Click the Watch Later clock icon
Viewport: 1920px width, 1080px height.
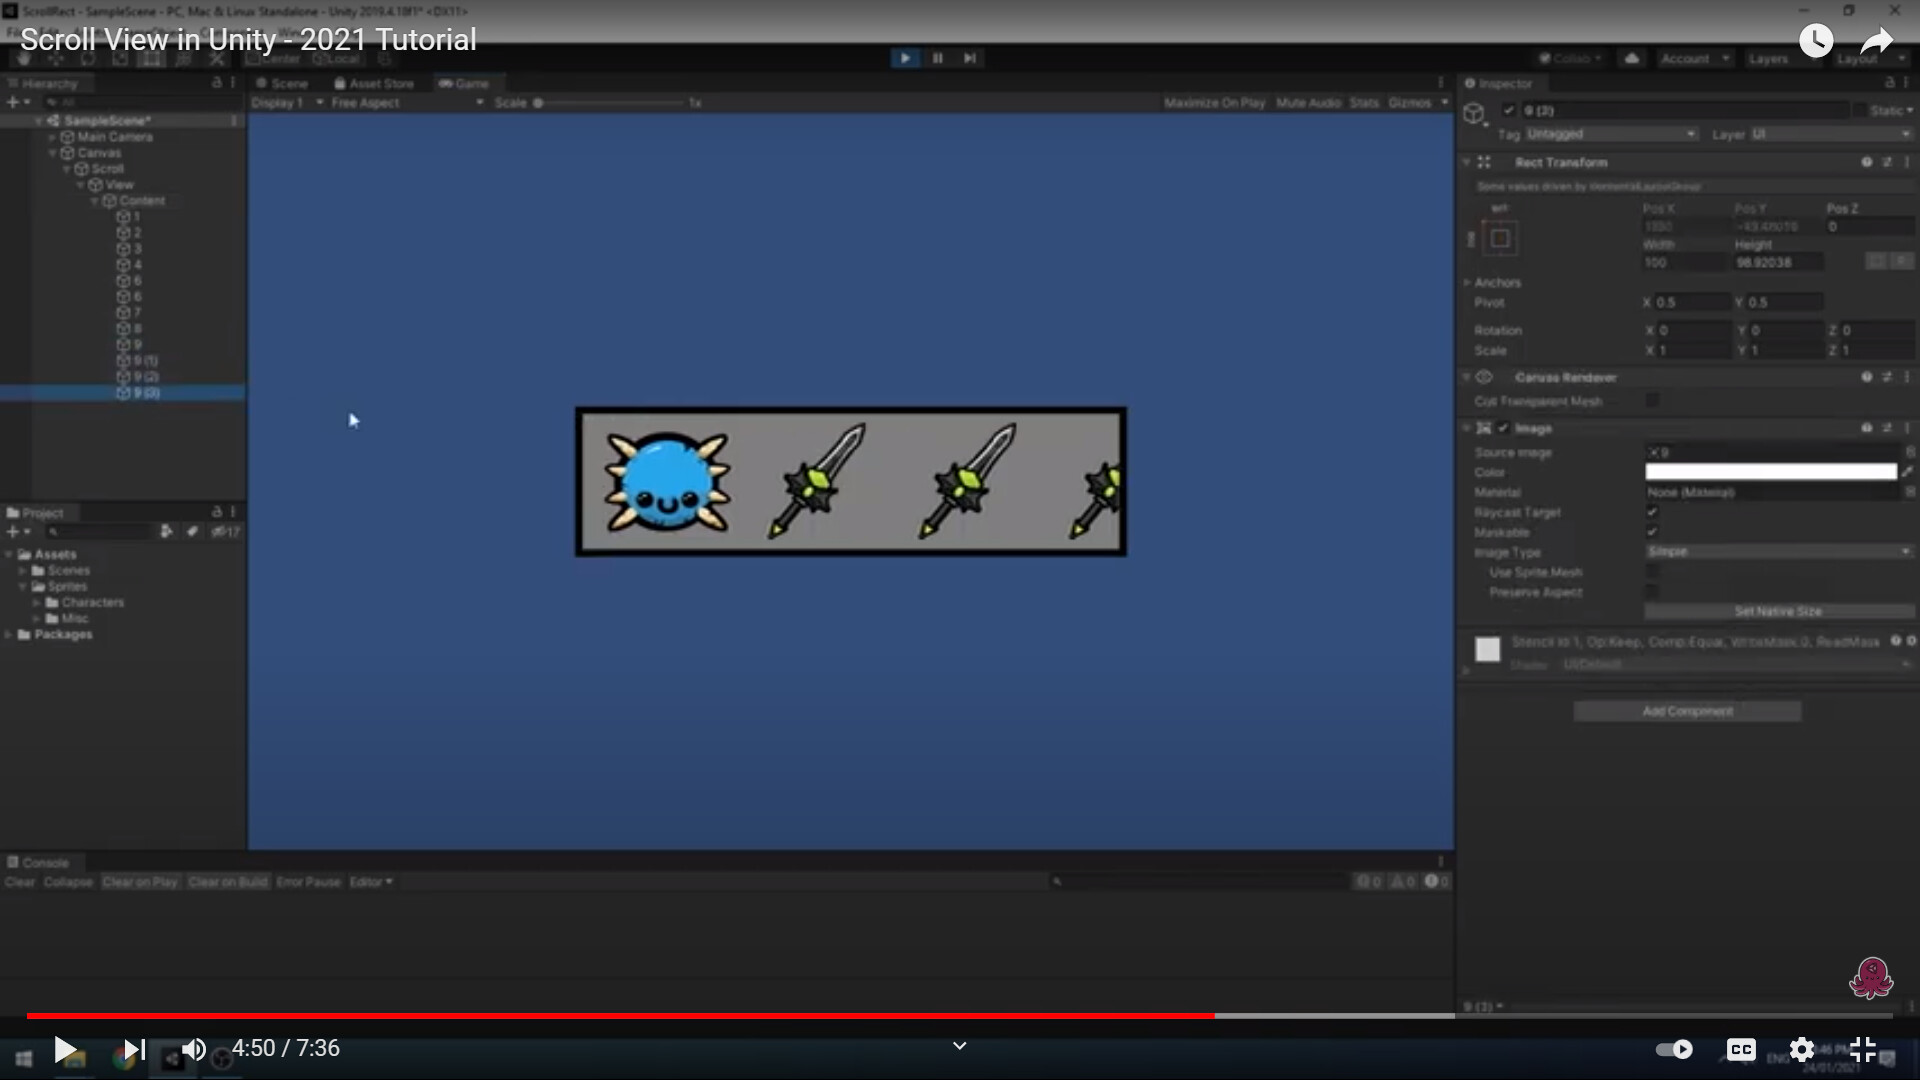[1816, 41]
